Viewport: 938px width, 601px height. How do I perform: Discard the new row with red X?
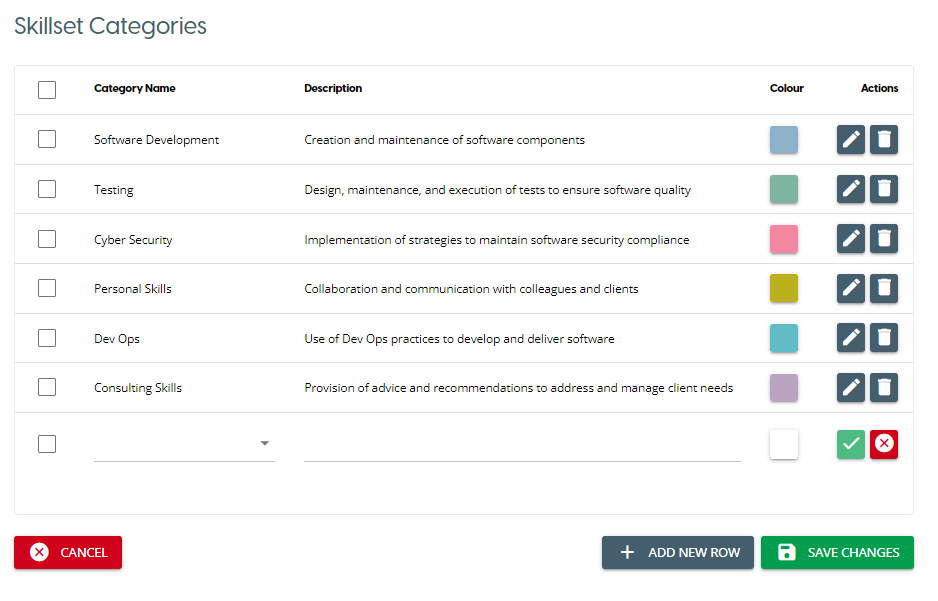(x=884, y=444)
